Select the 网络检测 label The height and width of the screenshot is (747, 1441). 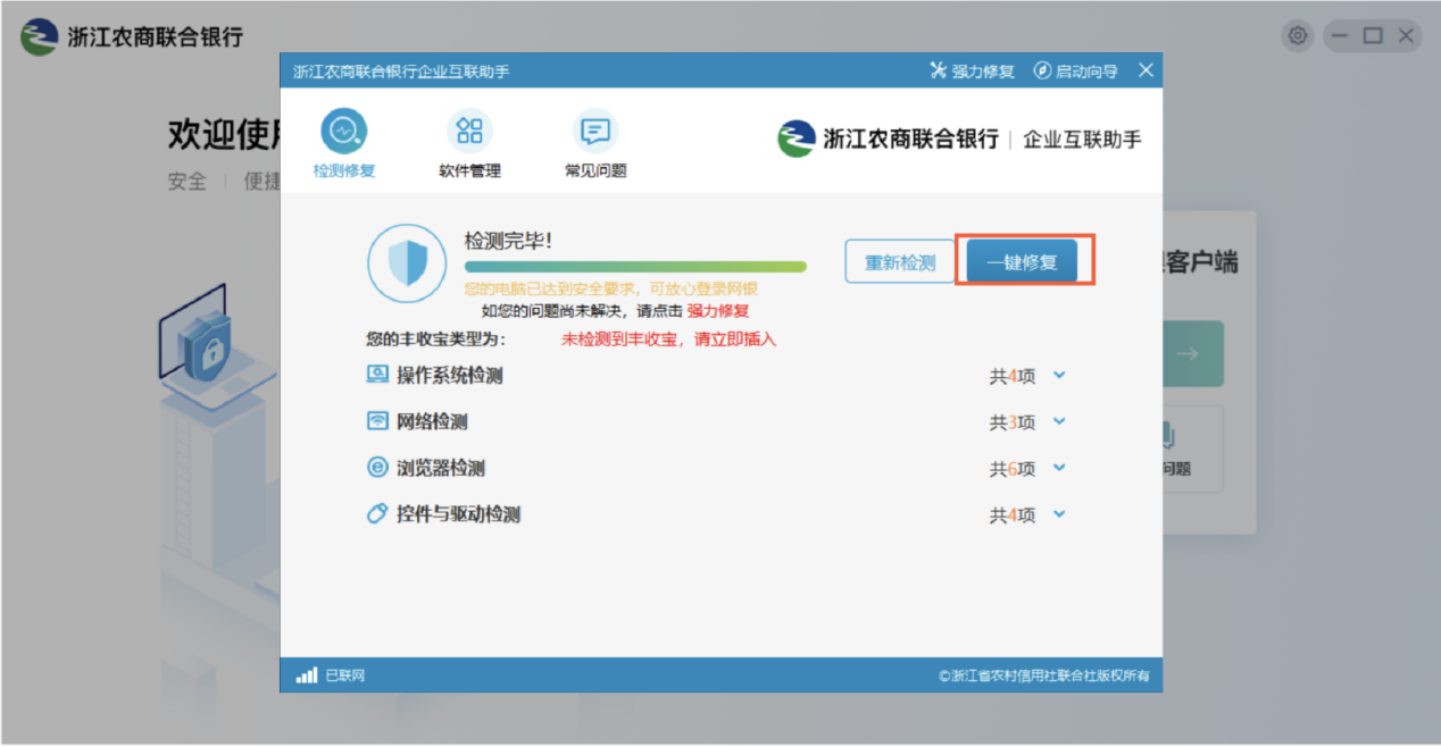coord(432,422)
